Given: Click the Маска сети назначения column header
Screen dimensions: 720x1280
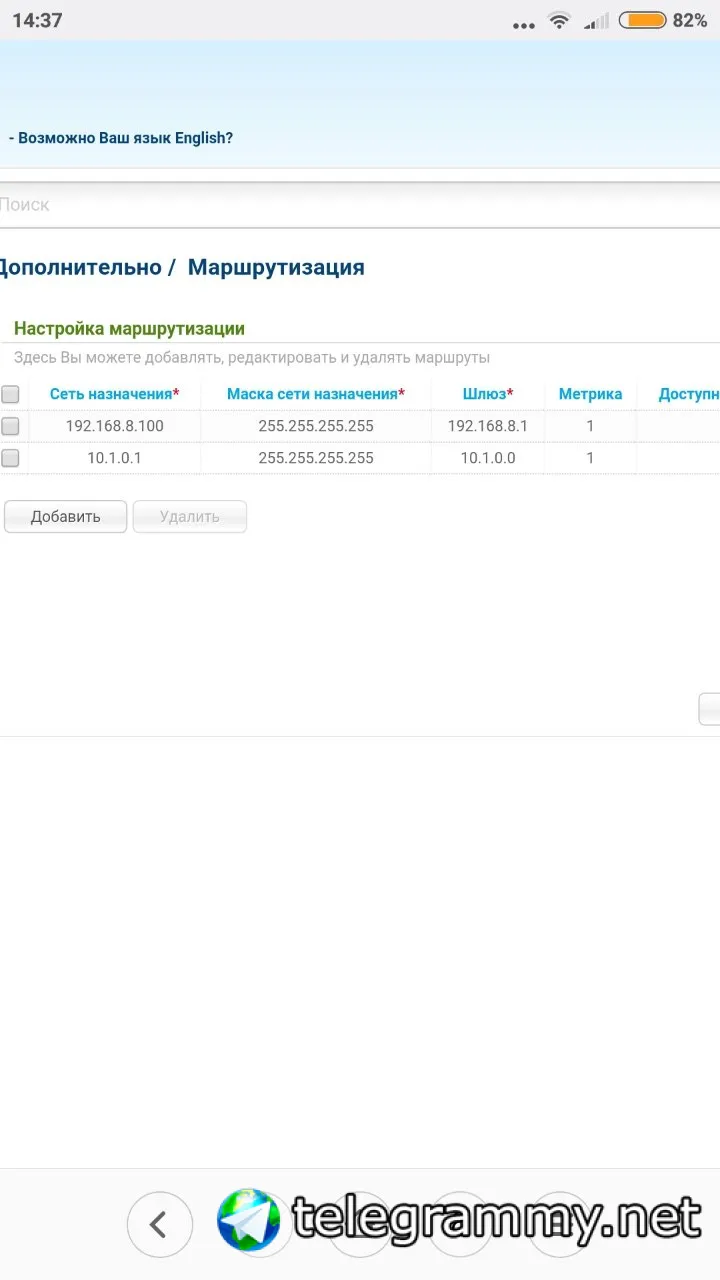Looking at the screenshot, I should 316,394.
